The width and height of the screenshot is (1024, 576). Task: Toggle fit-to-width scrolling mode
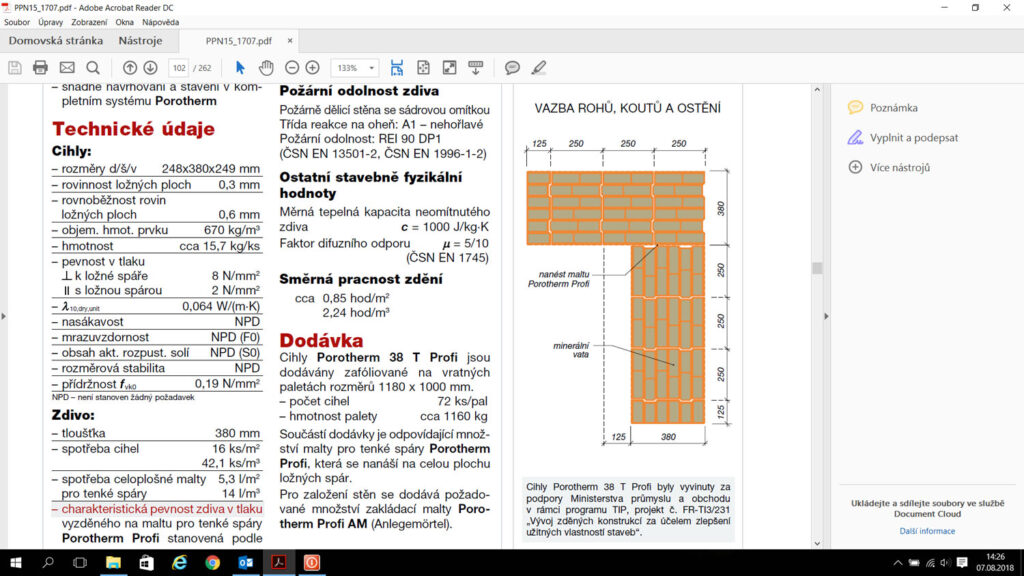[x=397, y=67]
